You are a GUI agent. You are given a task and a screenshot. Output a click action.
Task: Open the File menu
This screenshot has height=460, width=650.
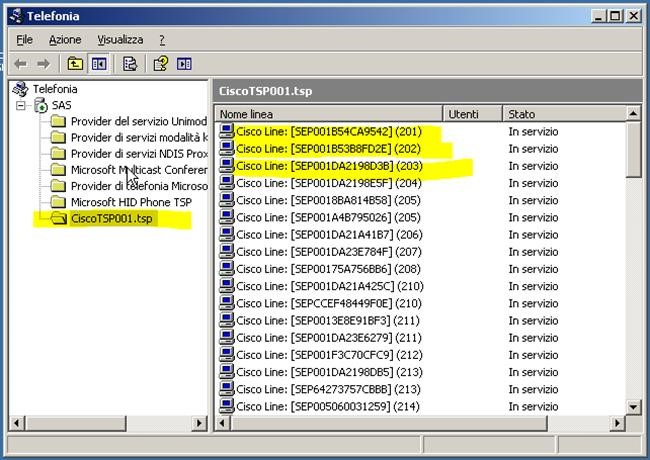pyautogui.click(x=25, y=39)
